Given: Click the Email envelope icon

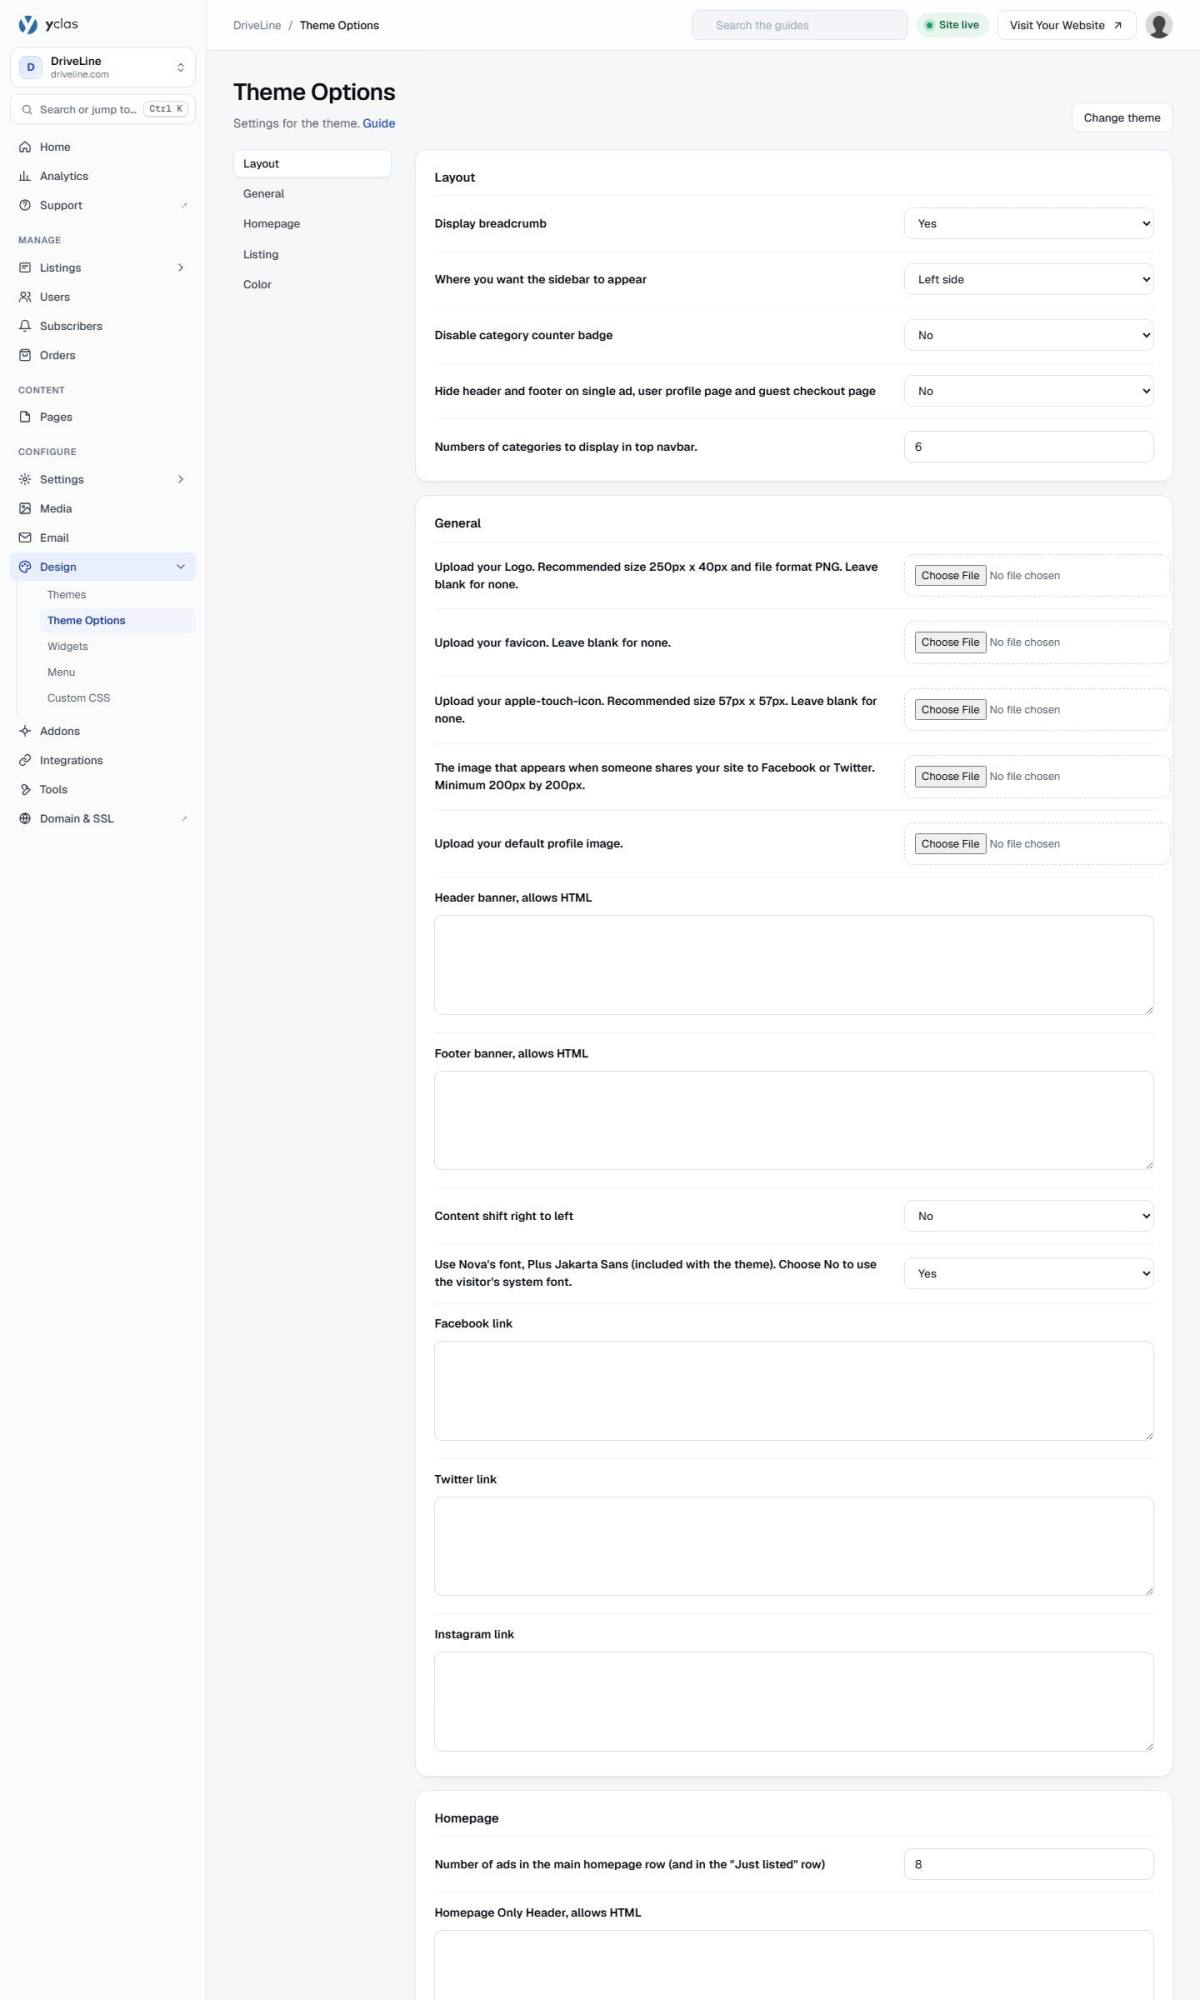Looking at the screenshot, I should click(x=25, y=538).
